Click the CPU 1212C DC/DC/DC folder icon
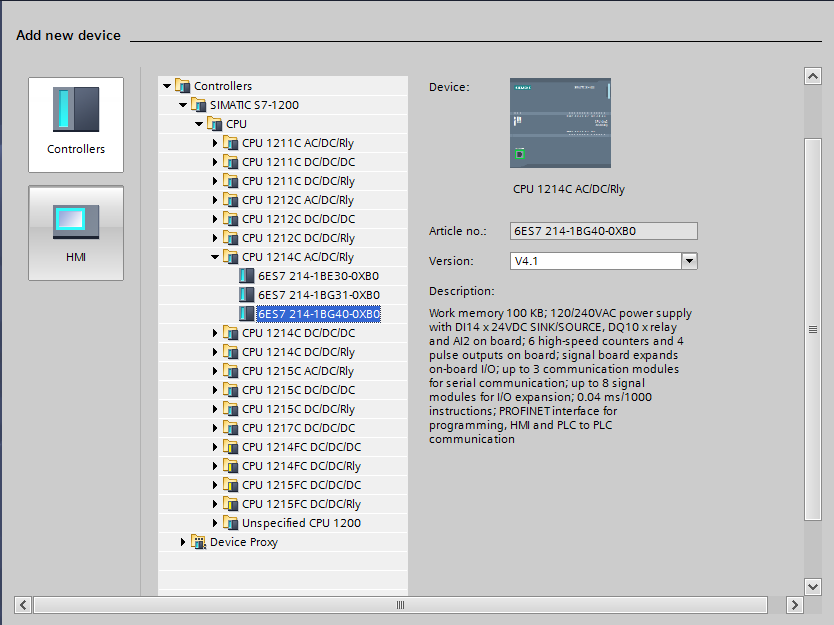Viewport: 834px width, 625px height. pos(230,219)
